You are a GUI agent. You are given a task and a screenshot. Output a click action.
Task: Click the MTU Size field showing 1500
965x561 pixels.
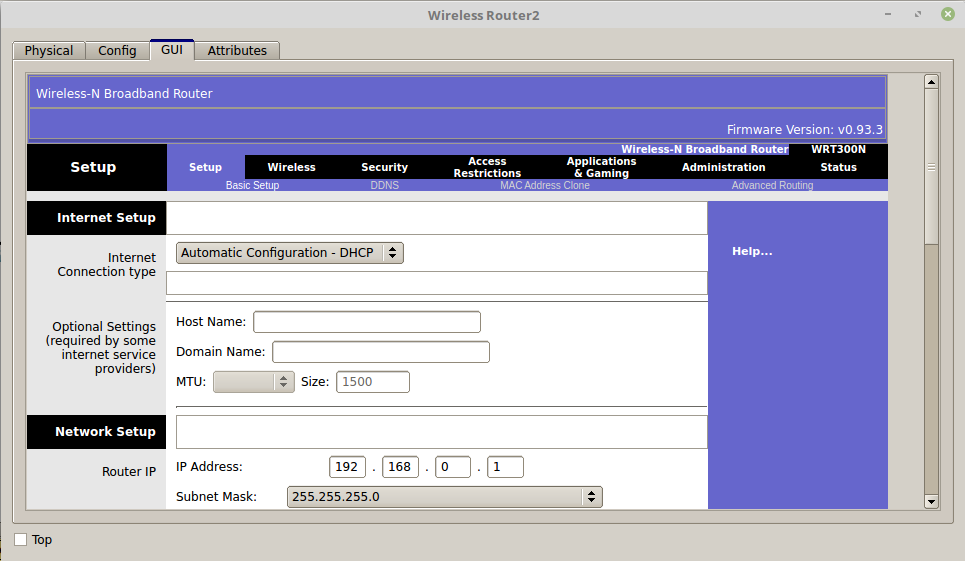(373, 382)
